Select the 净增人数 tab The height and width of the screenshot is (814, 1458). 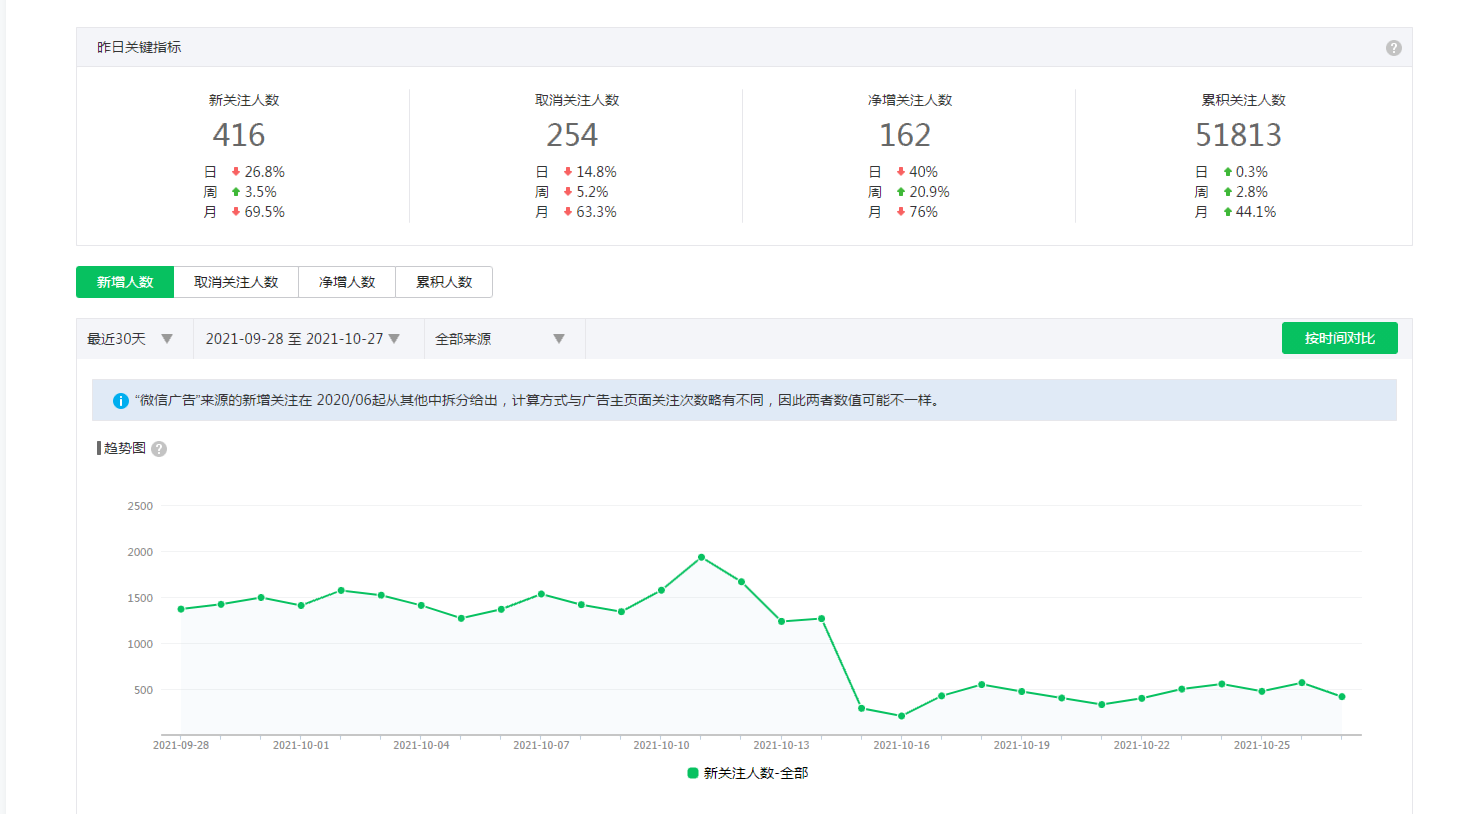[347, 282]
